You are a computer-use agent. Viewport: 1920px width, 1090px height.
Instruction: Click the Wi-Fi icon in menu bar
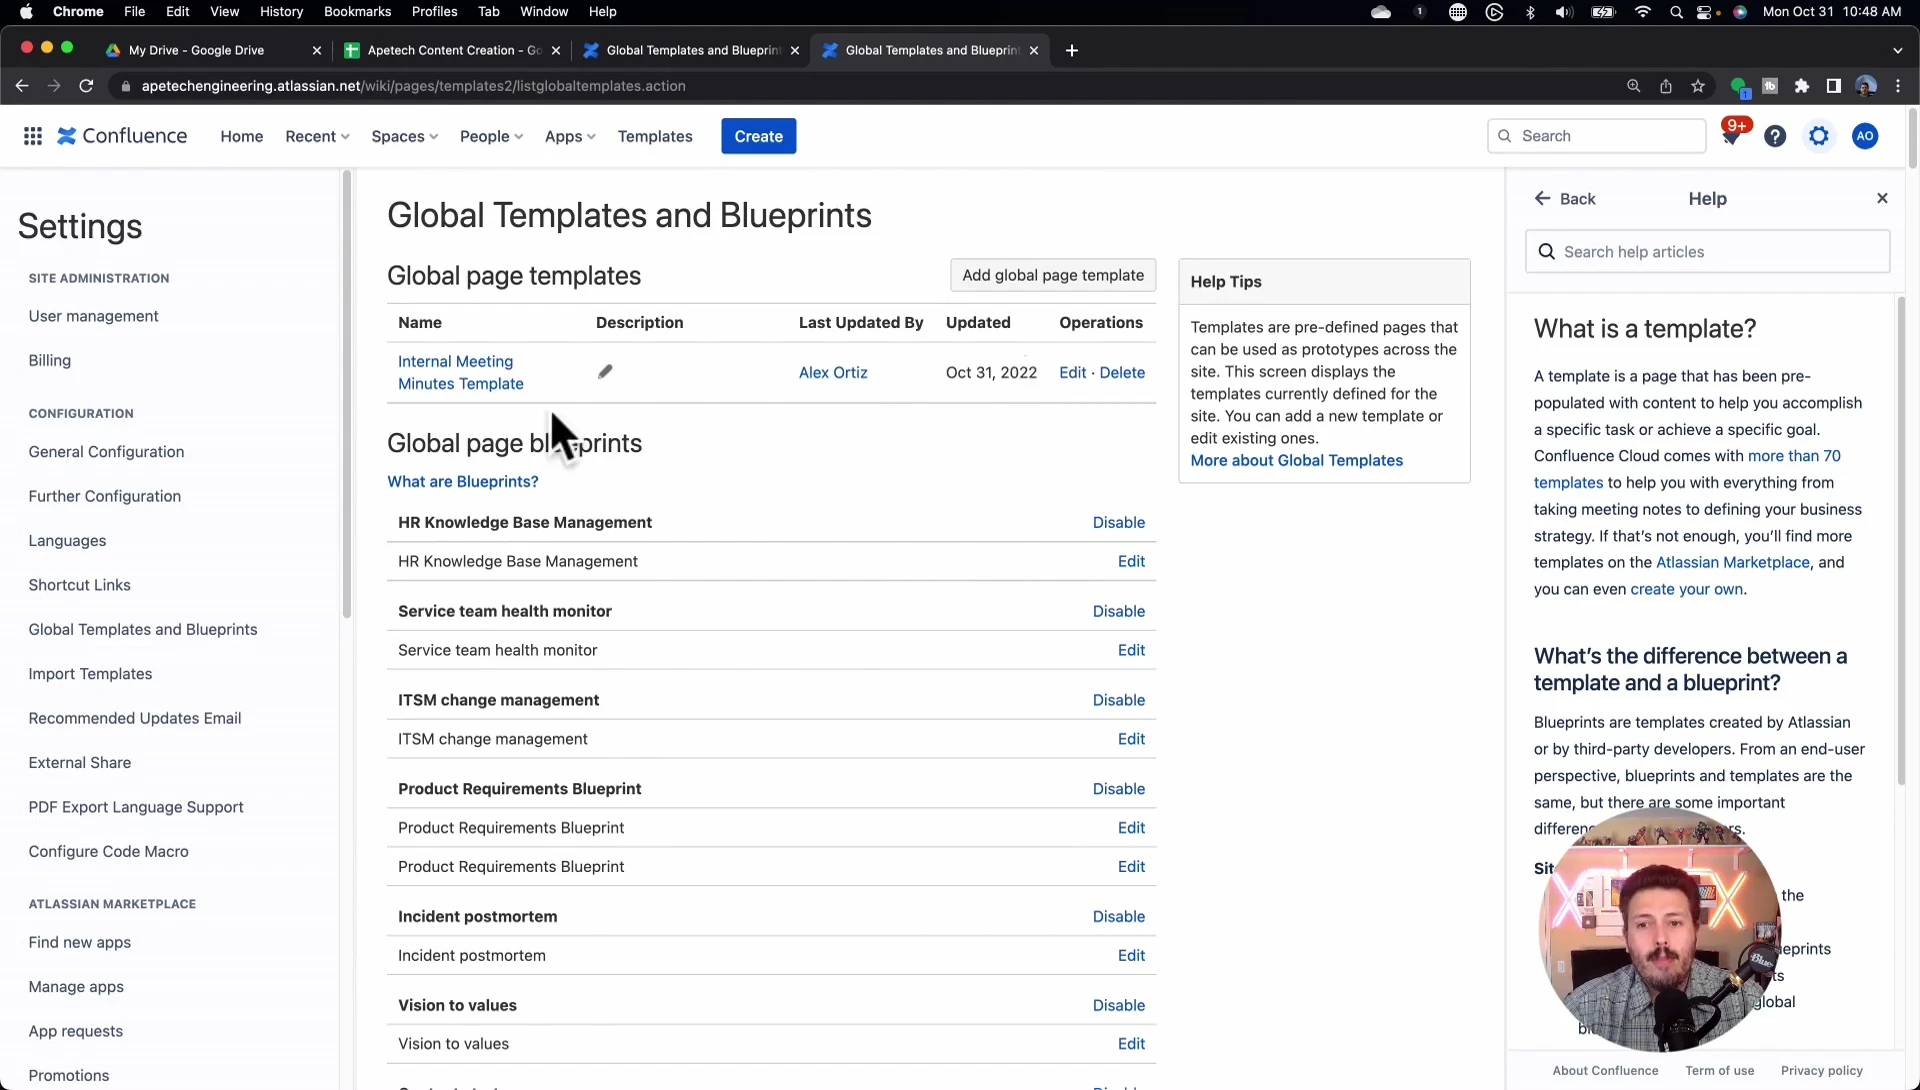click(x=1643, y=12)
